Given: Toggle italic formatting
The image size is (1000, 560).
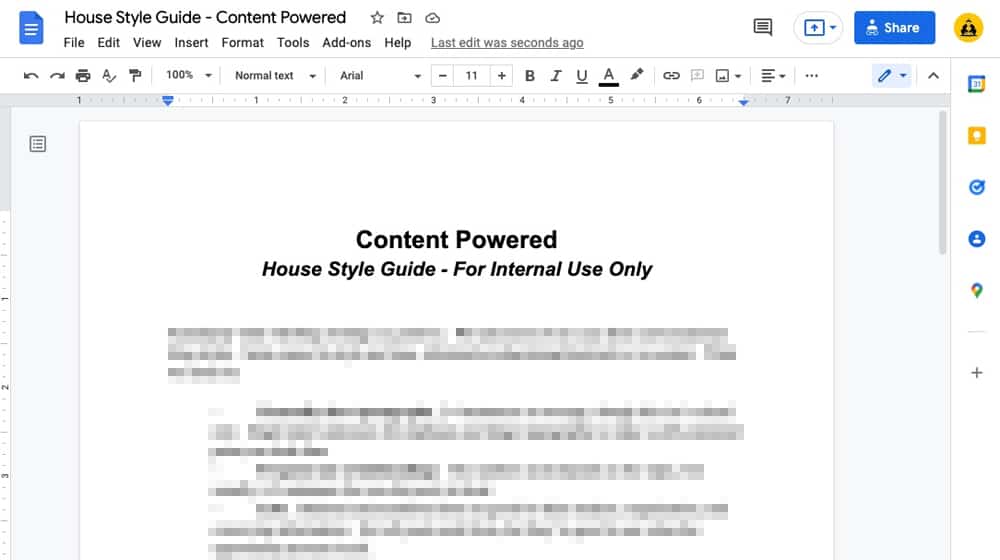Looking at the screenshot, I should click(x=555, y=76).
